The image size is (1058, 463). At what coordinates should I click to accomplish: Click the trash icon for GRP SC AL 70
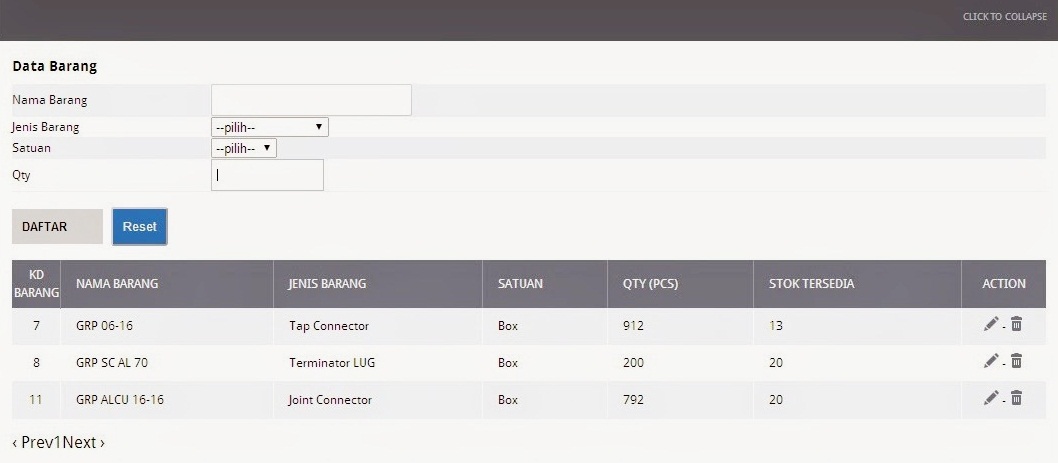pos(1016,361)
